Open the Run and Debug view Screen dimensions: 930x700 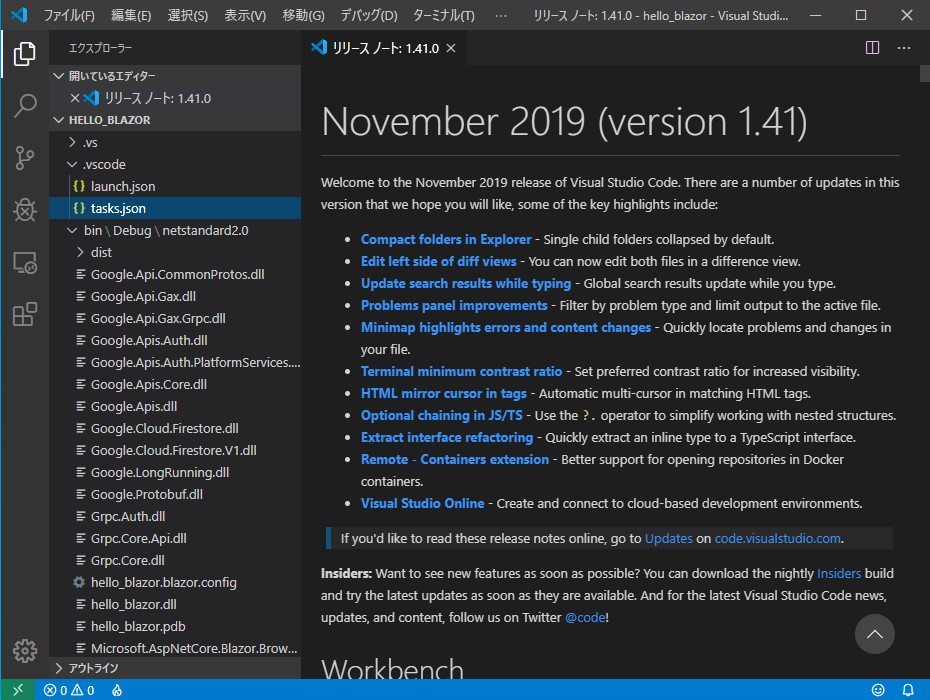pos(24,210)
